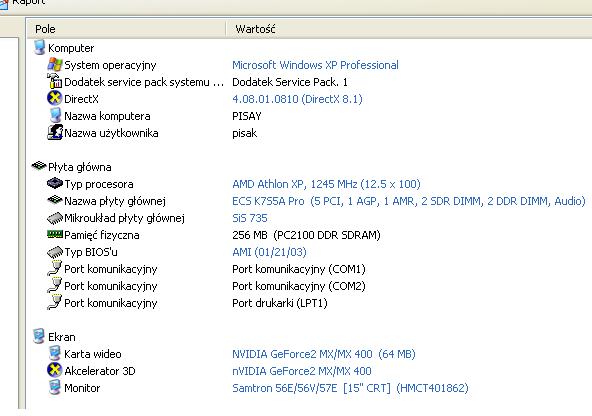
Task: Click the Nazwa komputera icon
Action: [x=55, y=115]
